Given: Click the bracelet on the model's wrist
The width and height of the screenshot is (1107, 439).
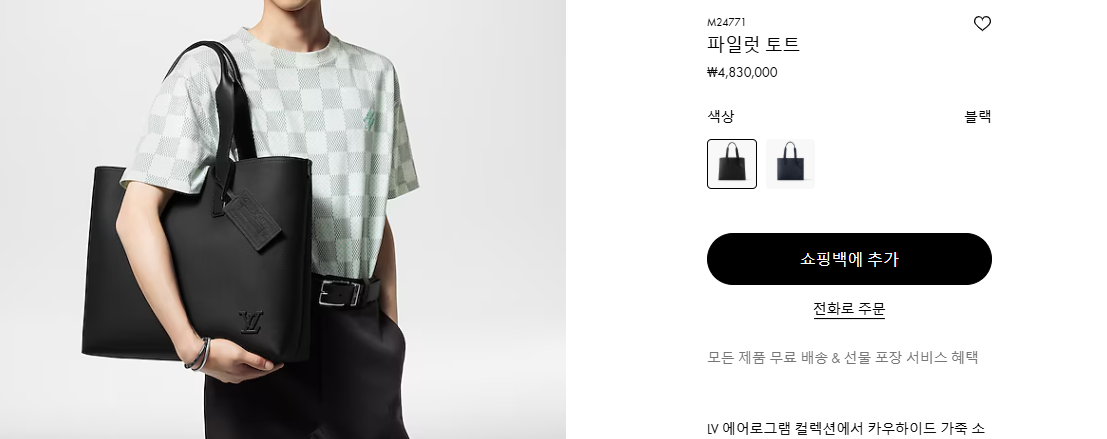Looking at the screenshot, I should pyautogui.click(x=198, y=354).
